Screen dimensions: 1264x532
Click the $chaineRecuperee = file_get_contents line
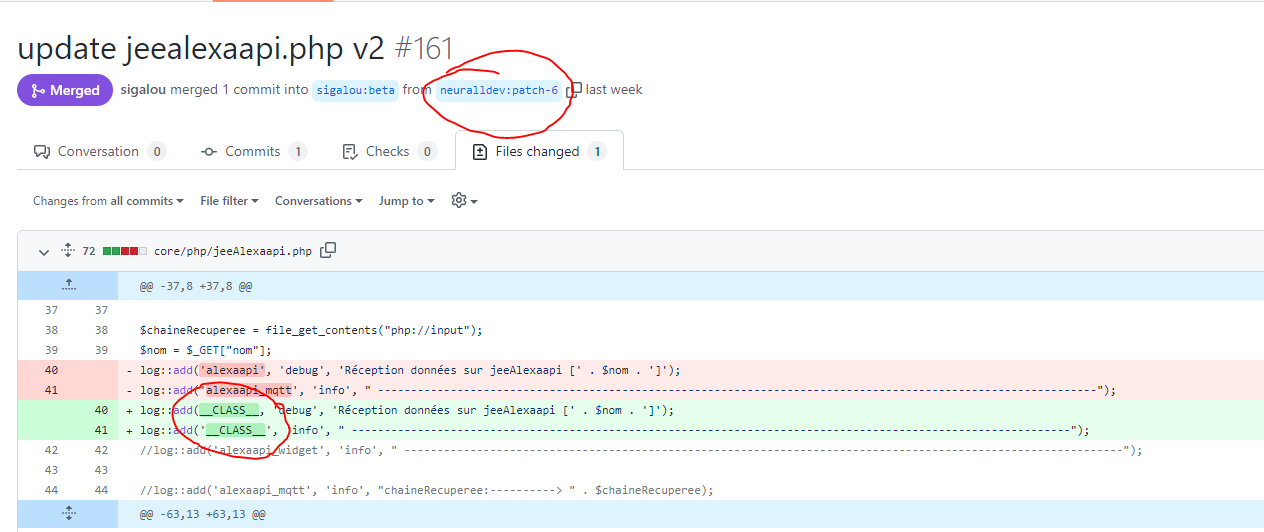click(312, 330)
